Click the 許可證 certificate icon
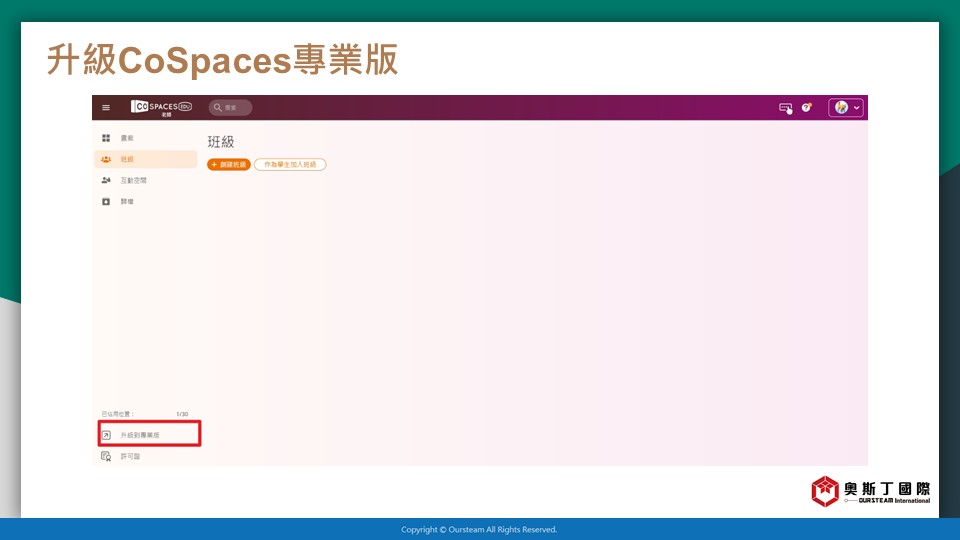960x540 pixels. coord(106,457)
